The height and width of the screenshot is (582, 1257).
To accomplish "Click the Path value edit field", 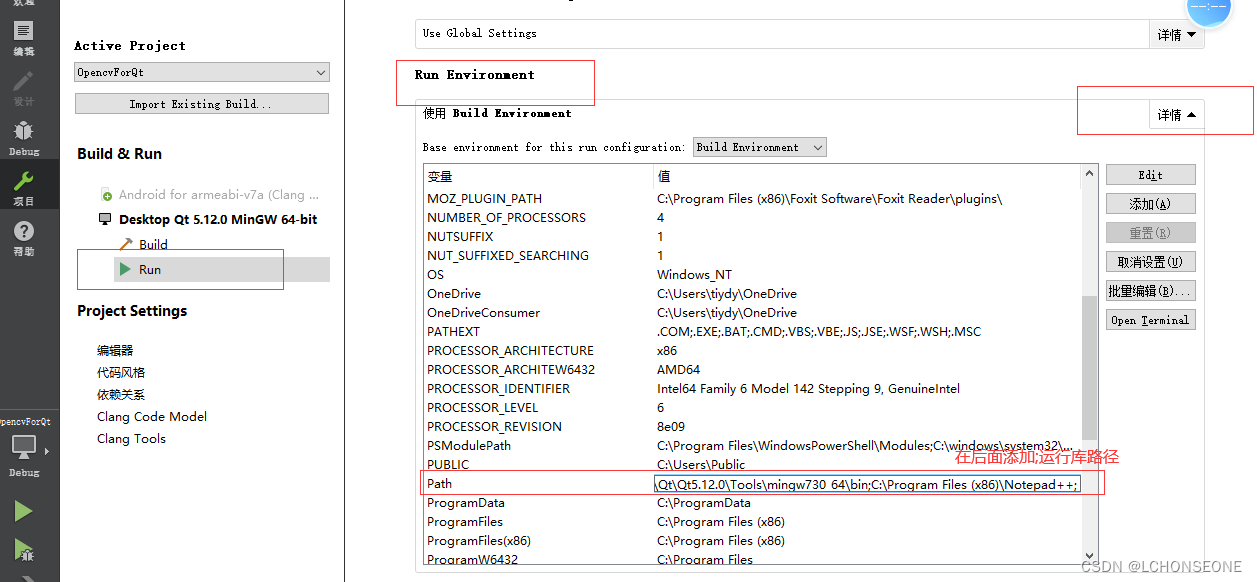I will pos(867,484).
